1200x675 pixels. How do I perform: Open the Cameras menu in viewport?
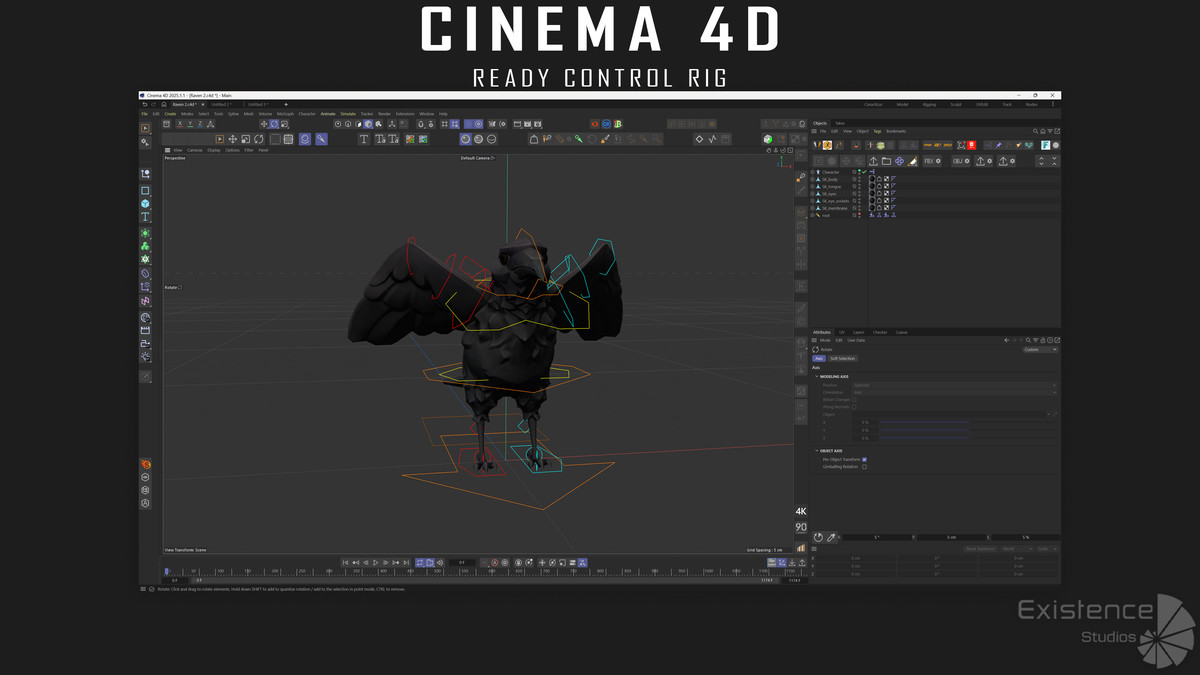click(195, 150)
